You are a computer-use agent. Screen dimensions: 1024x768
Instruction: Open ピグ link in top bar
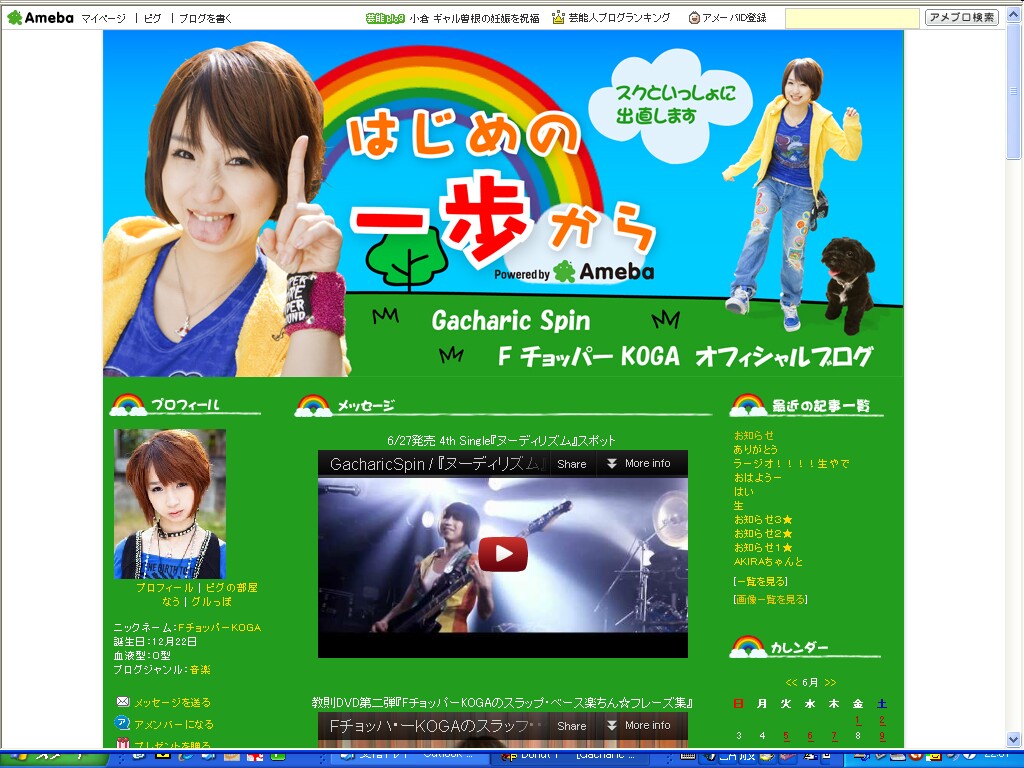pos(153,18)
